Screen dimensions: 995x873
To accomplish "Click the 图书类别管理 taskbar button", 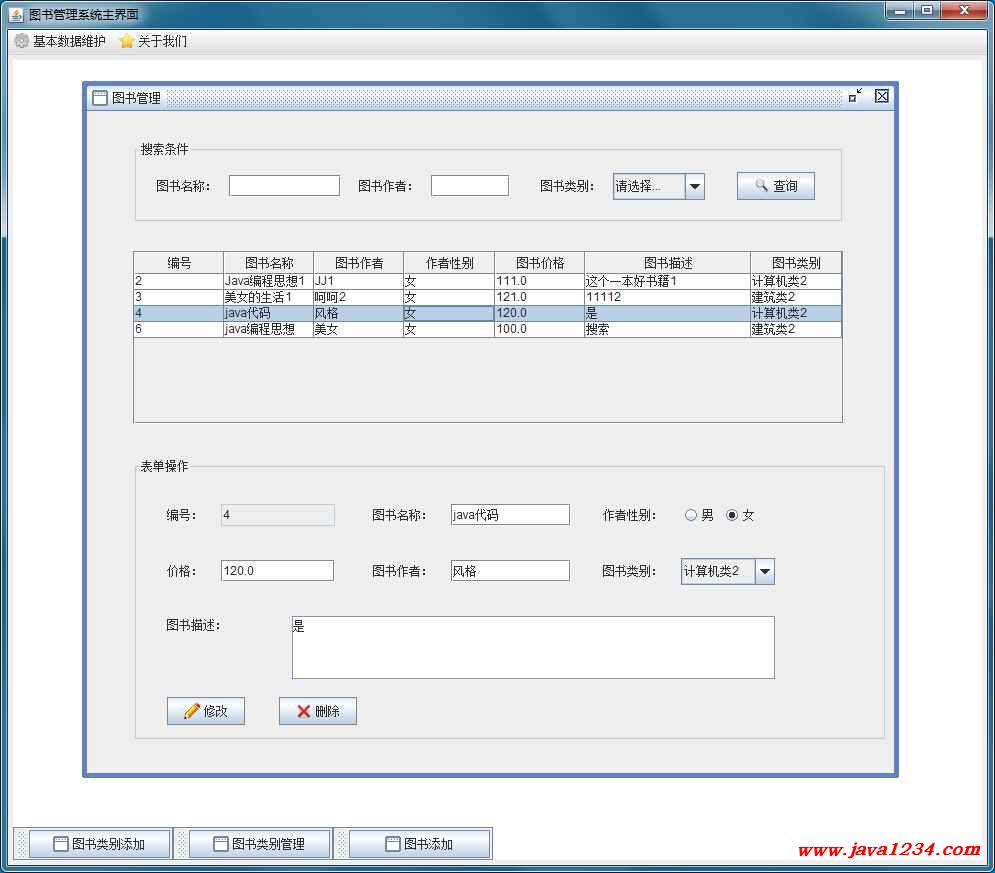I will [260, 844].
